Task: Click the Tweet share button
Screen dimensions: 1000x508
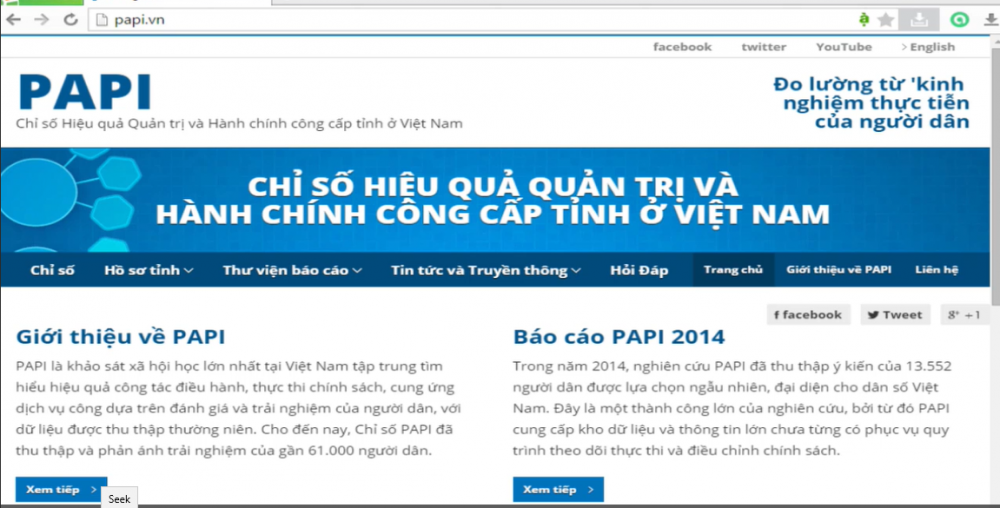Action: [x=895, y=314]
